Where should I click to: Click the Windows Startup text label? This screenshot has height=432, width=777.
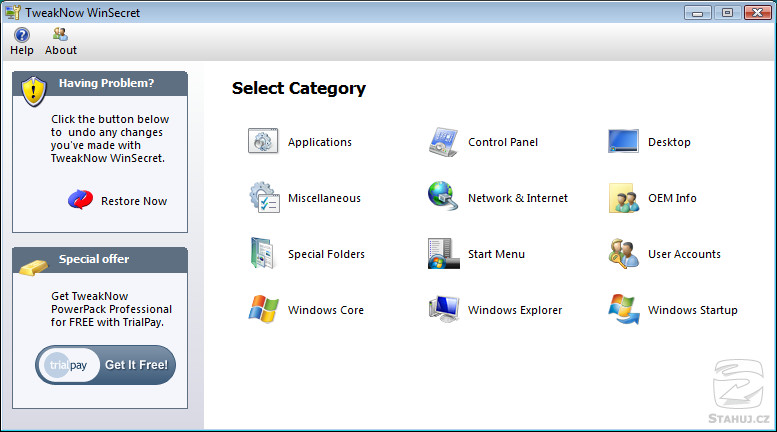(692, 310)
